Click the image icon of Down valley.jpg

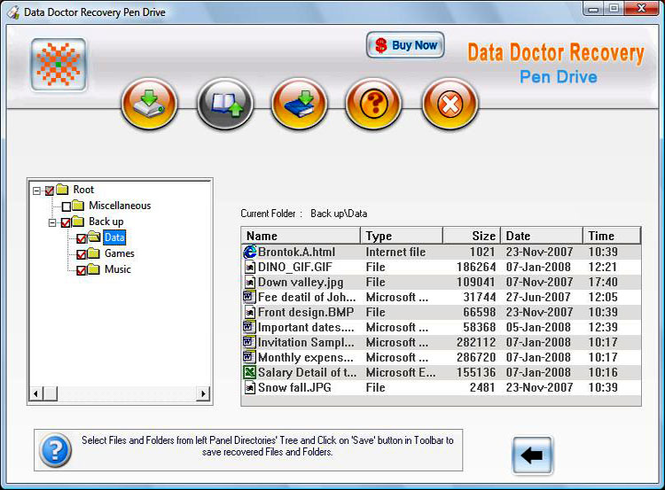250,282
